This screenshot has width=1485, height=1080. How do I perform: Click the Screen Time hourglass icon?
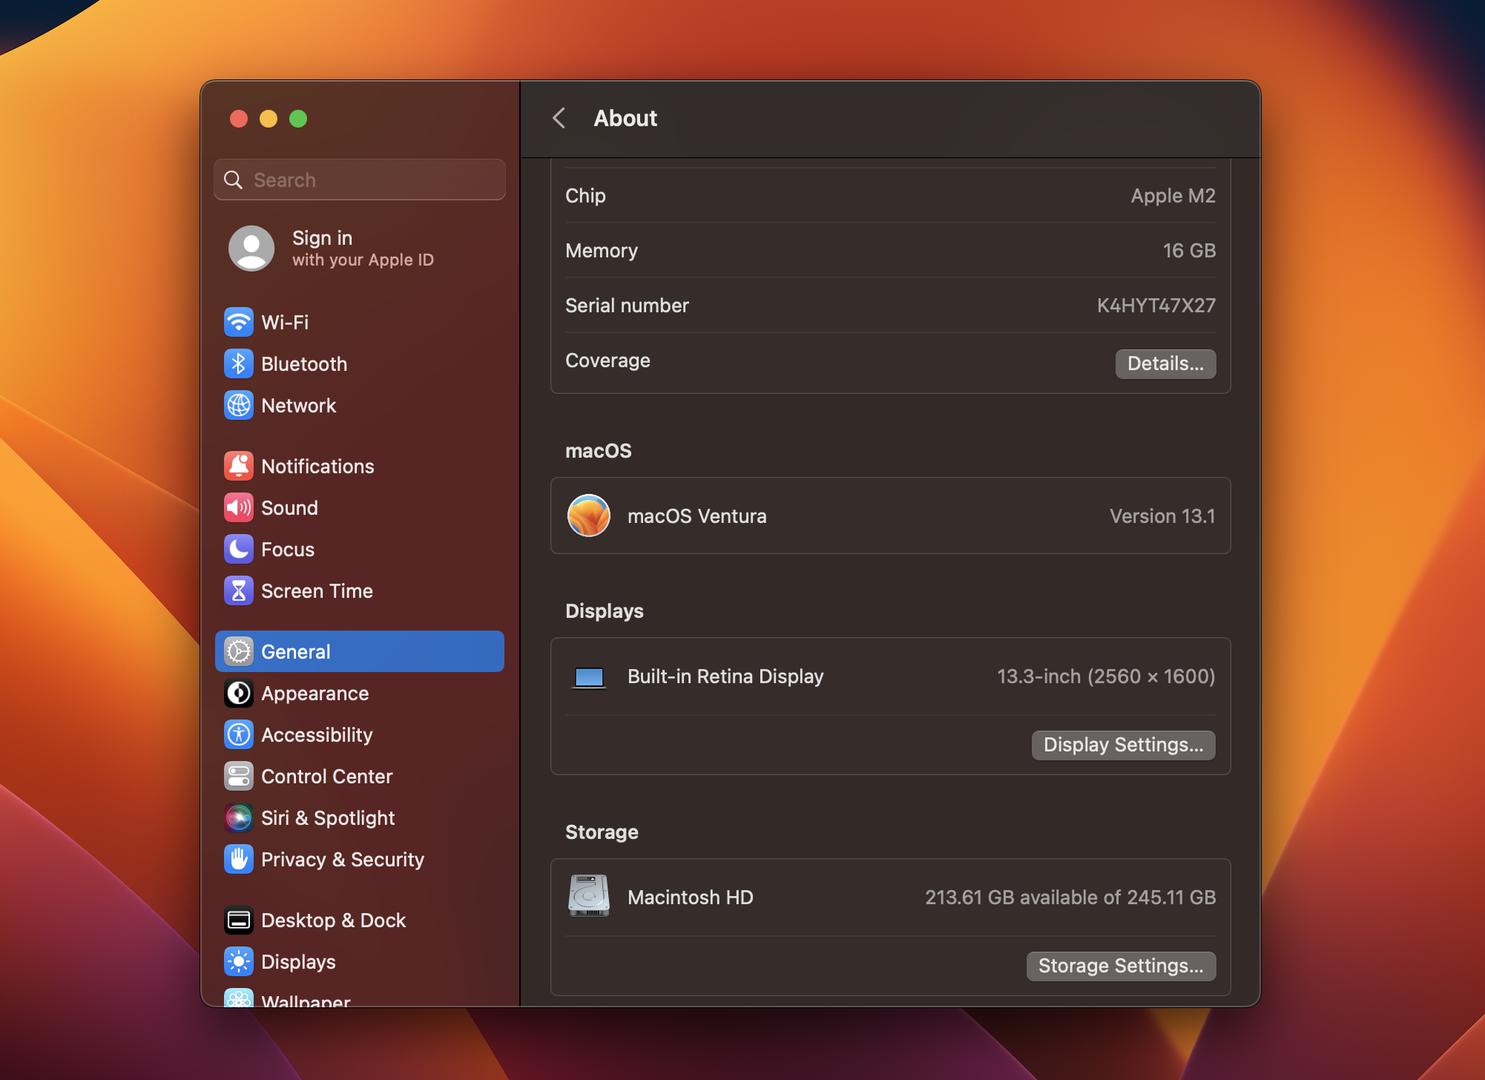[238, 591]
